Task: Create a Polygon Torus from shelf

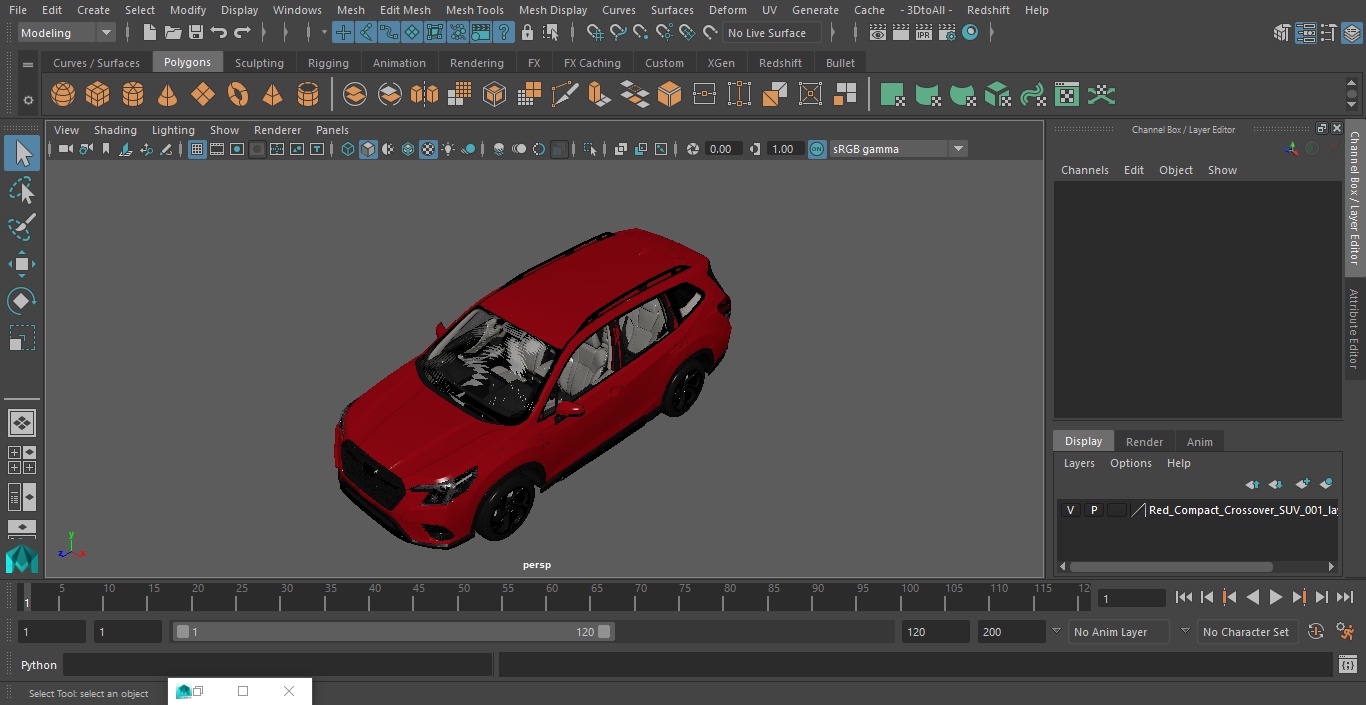Action: pos(238,95)
